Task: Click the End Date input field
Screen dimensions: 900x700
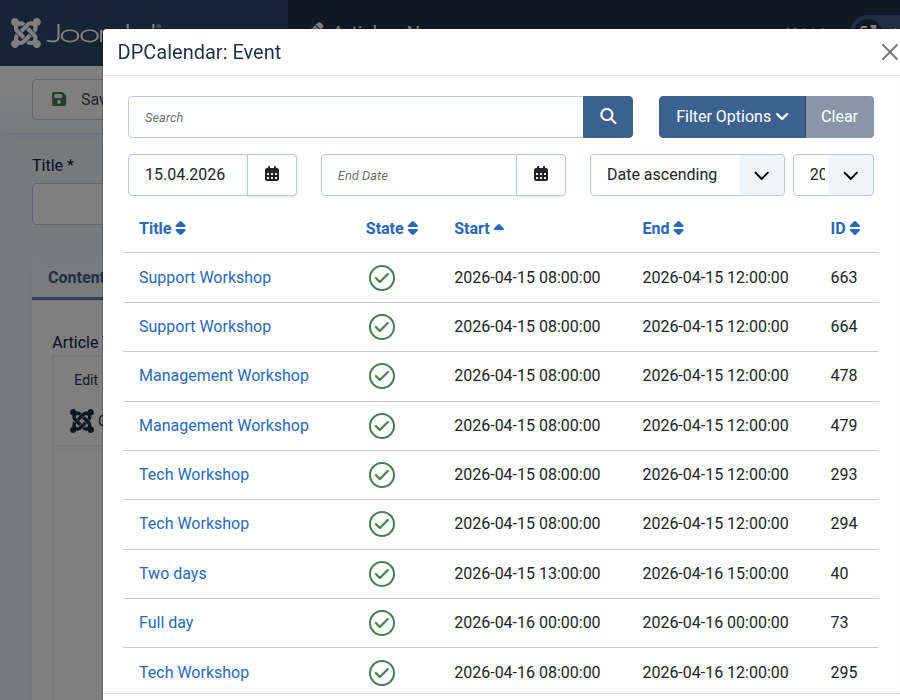Action: coord(418,175)
